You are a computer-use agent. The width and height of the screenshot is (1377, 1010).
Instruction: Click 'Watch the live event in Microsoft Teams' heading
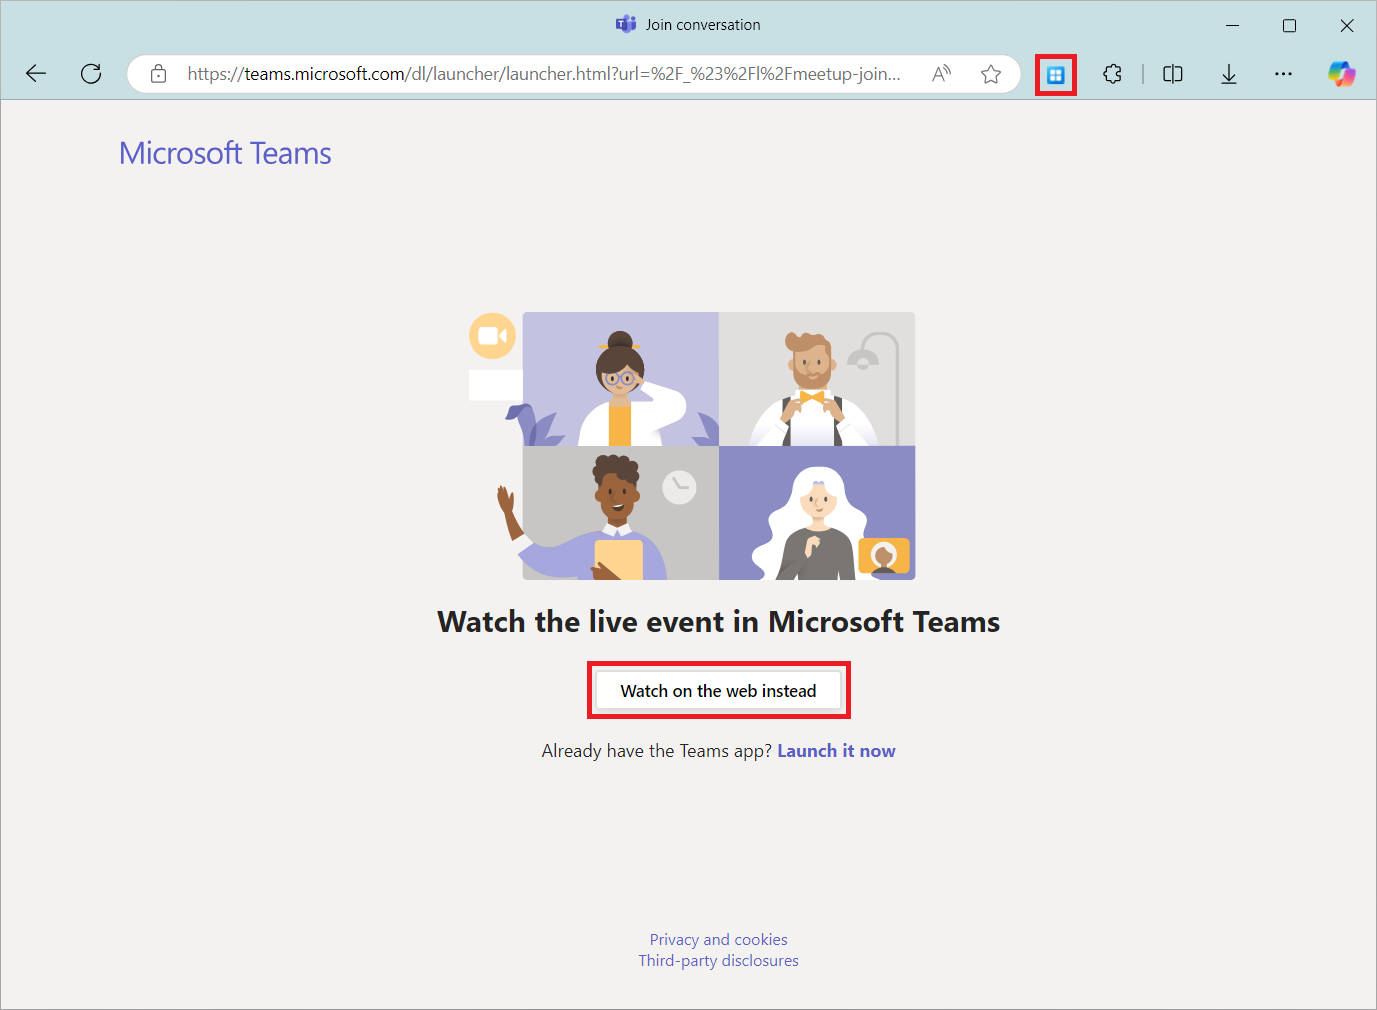[x=719, y=622]
